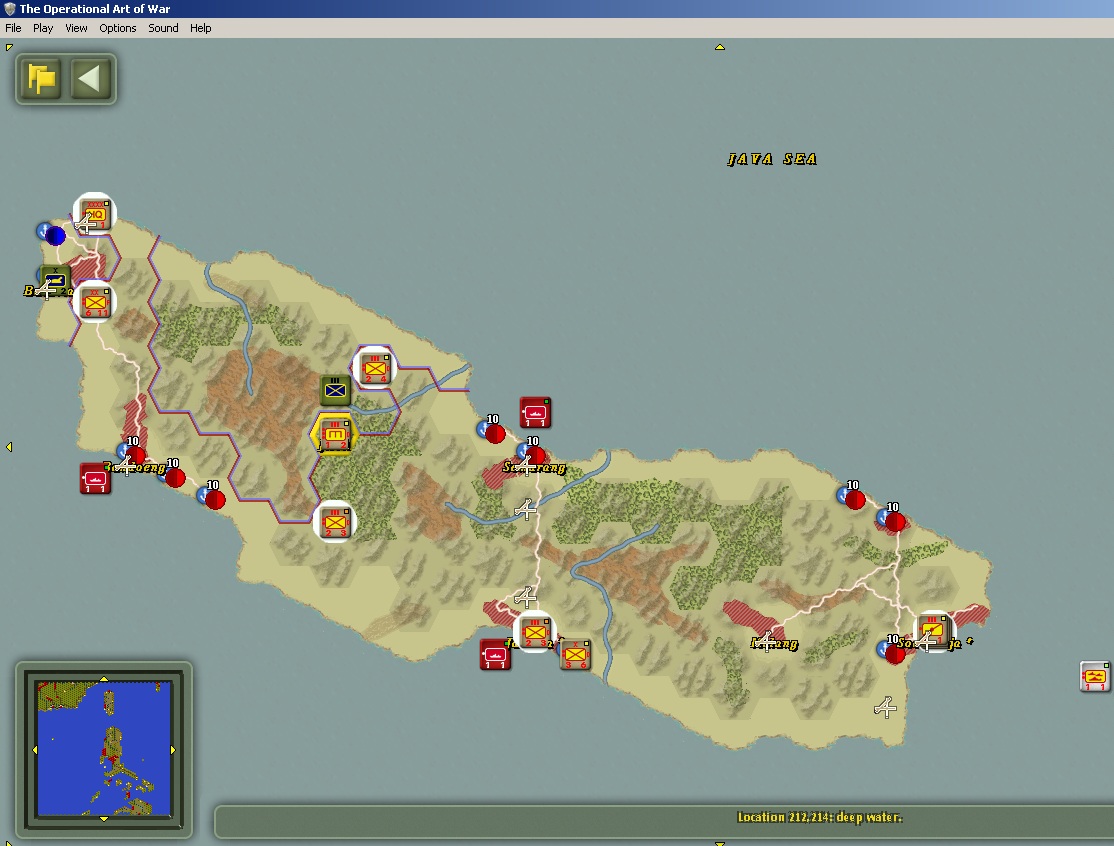The image size is (1114, 846).
Task: Open the View menu
Action: (x=76, y=28)
